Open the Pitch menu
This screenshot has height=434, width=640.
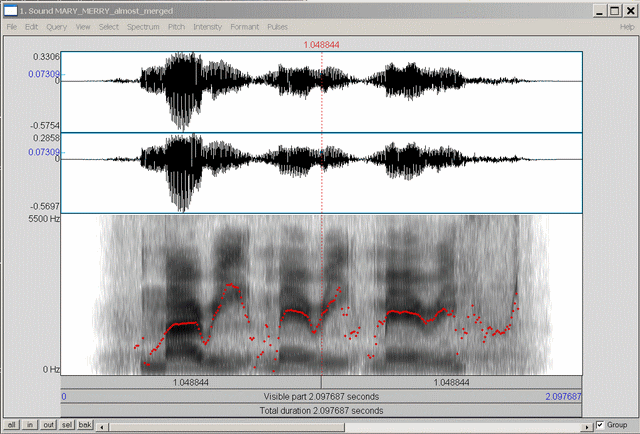(x=176, y=26)
